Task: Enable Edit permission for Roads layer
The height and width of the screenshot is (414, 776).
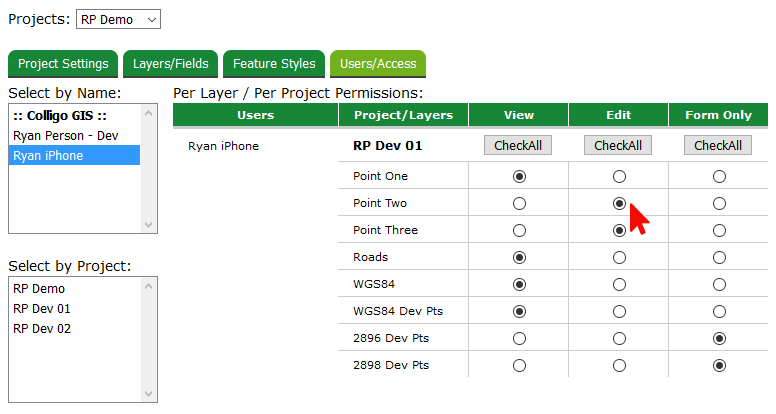Action: tap(619, 257)
